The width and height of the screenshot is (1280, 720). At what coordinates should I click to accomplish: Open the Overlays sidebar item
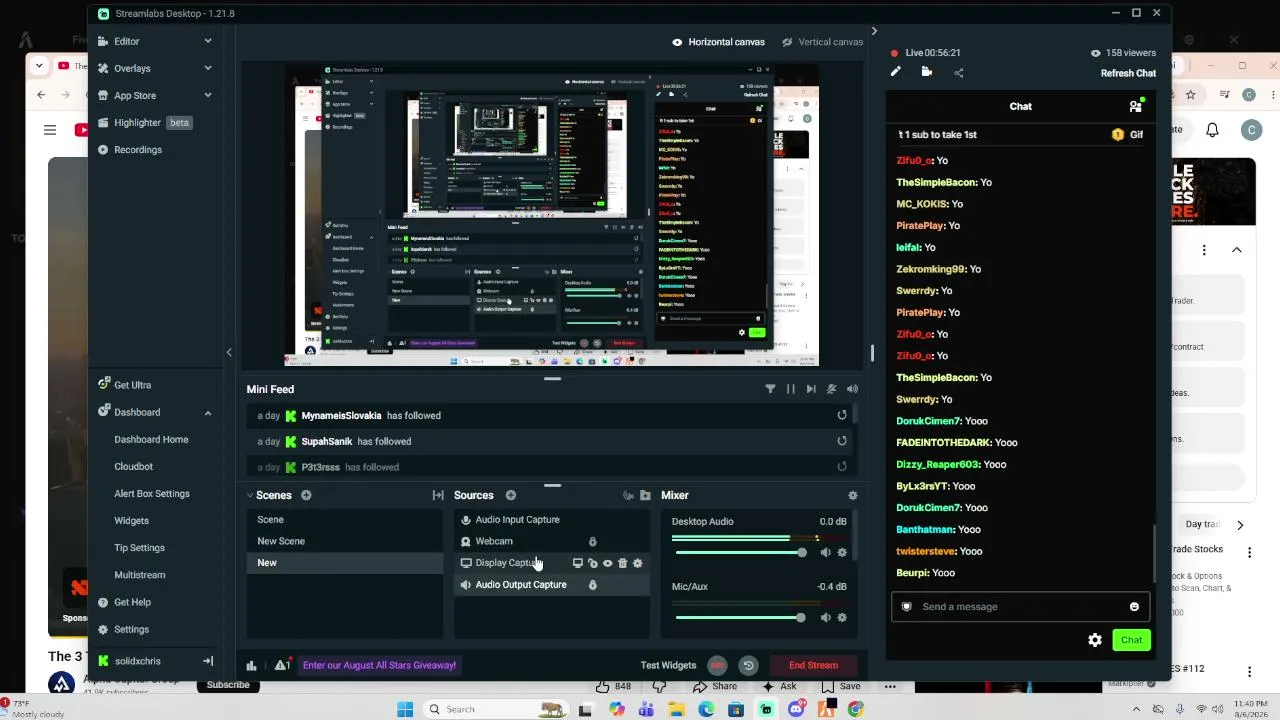click(x=132, y=68)
